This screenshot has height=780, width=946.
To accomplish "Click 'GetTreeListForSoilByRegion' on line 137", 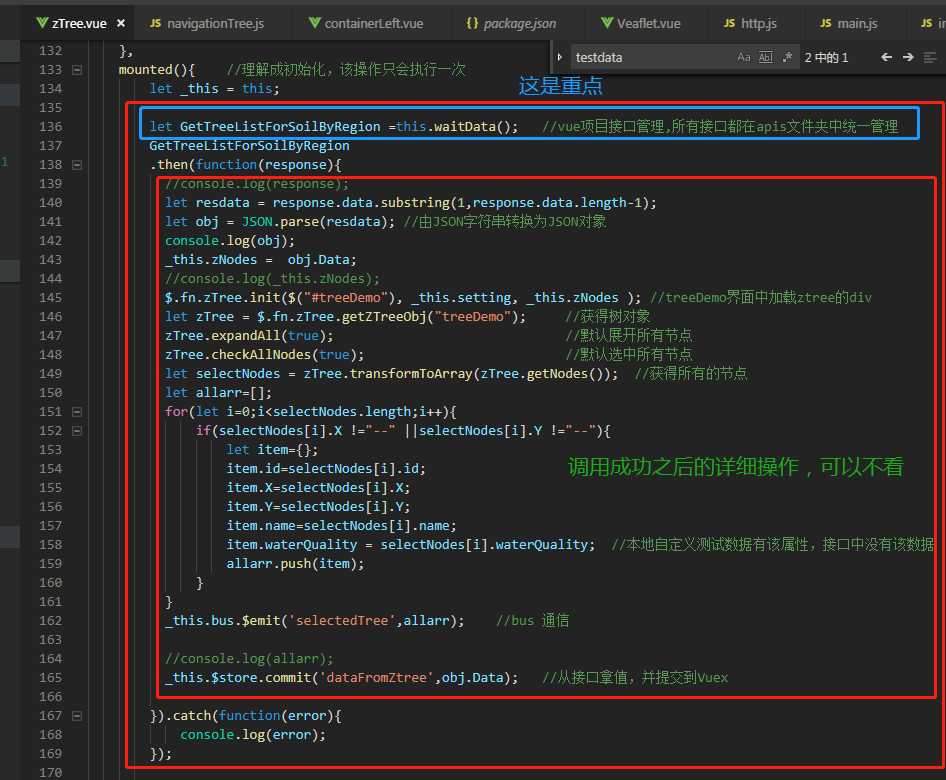I will (x=249, y=146).
